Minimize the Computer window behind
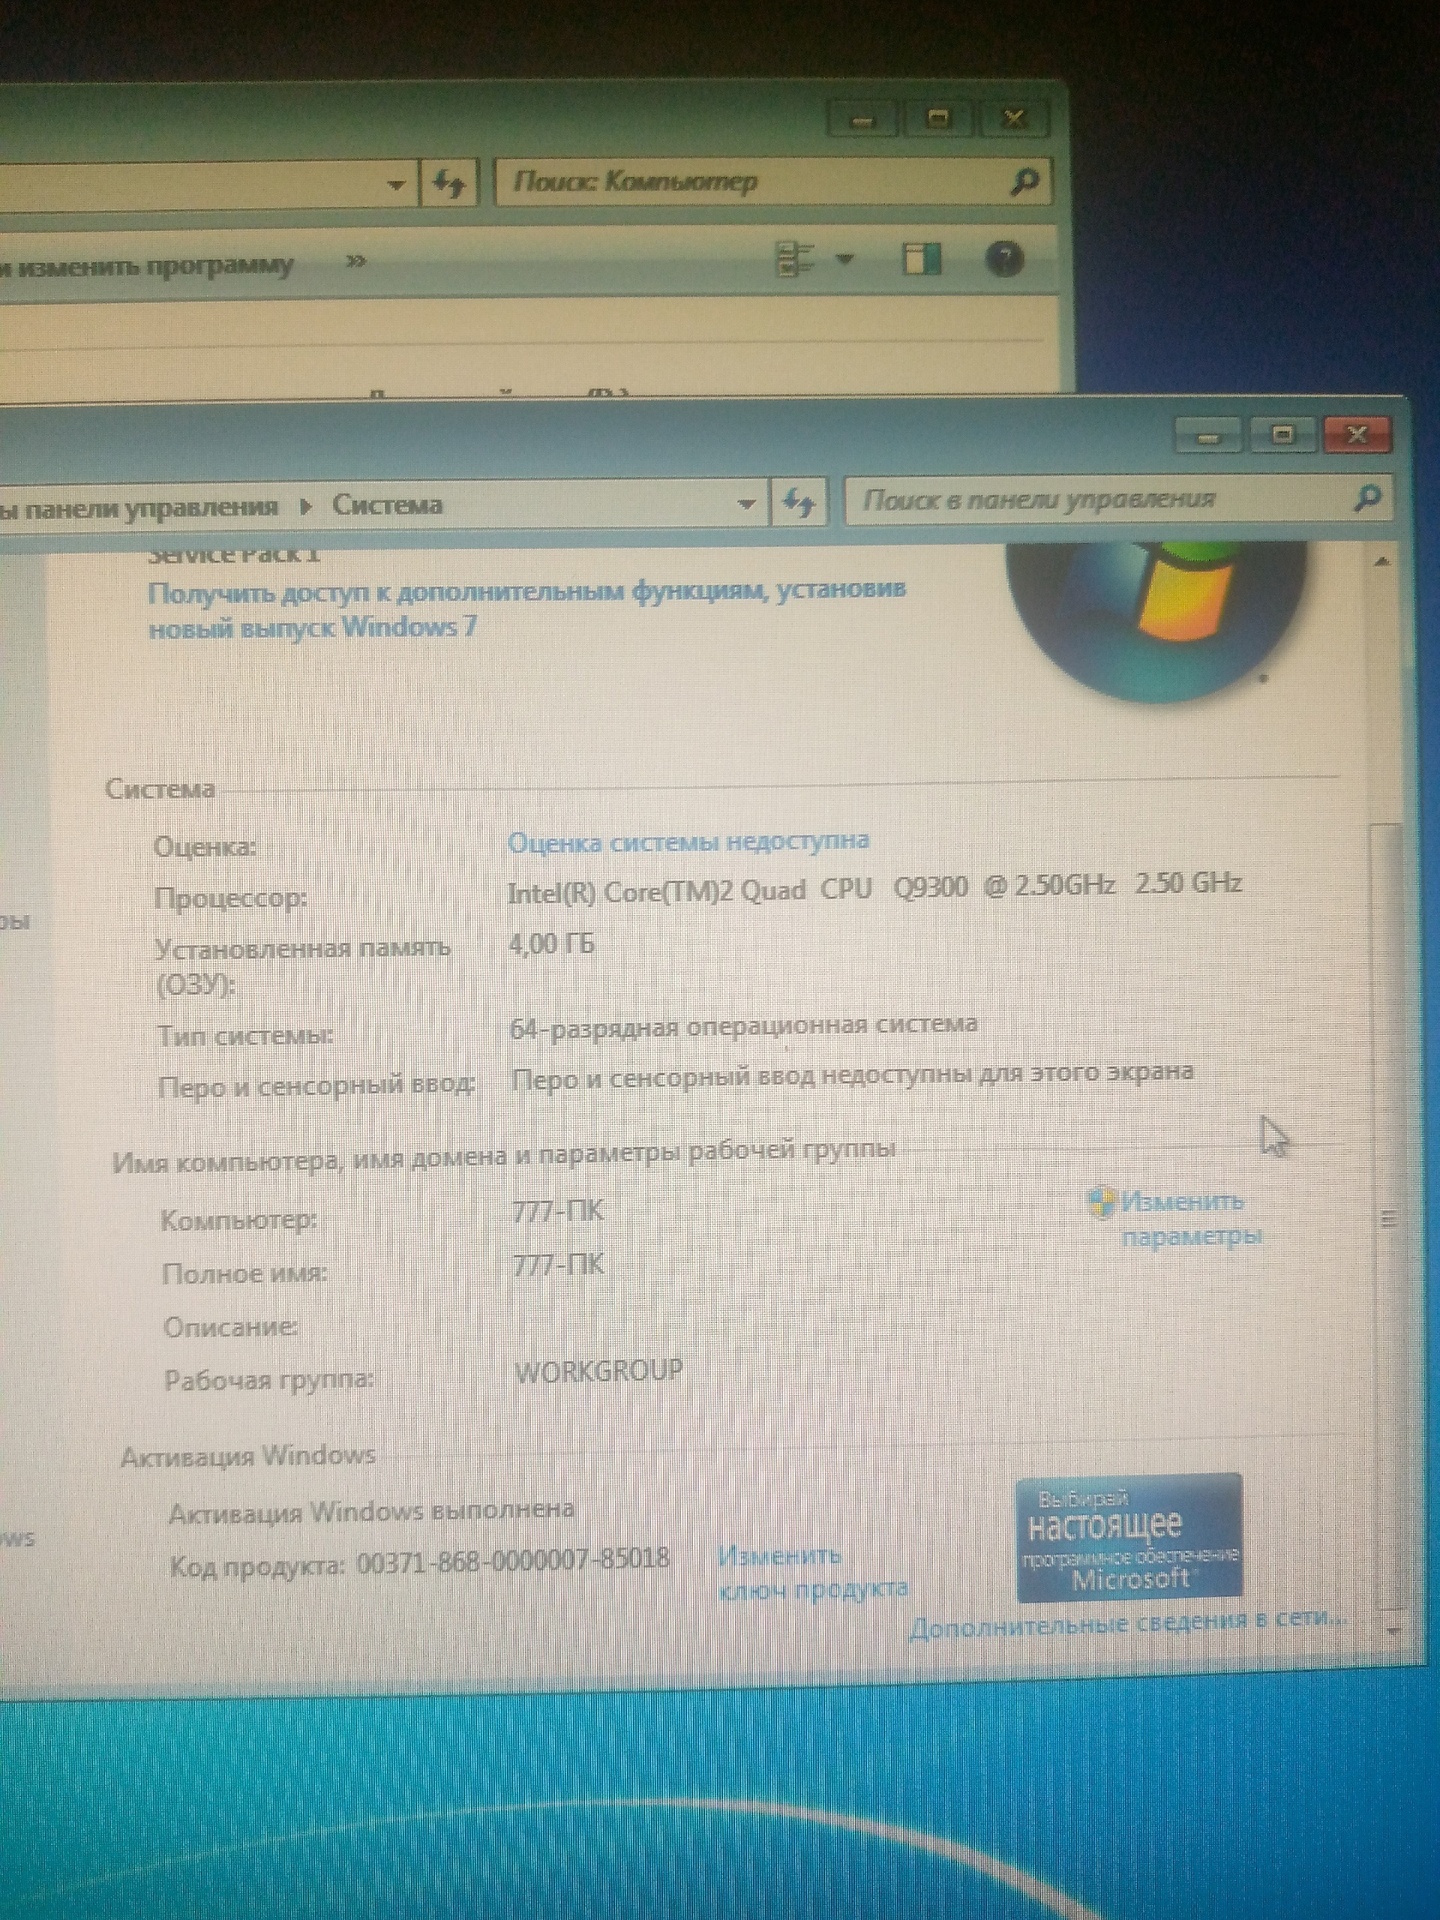 [x=864, y=121]
